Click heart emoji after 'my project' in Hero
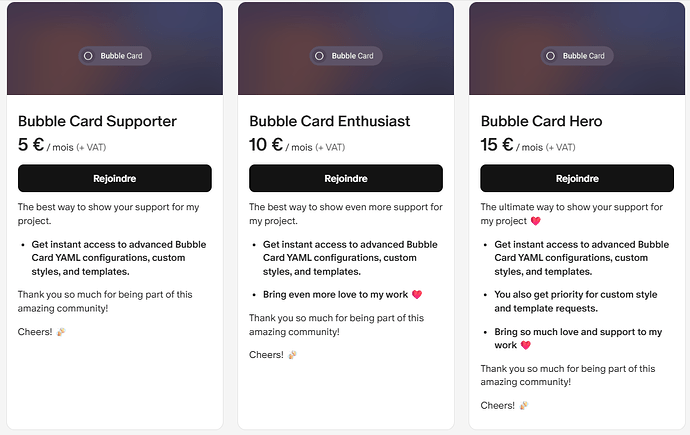690x435 pixels. [536, 221]
